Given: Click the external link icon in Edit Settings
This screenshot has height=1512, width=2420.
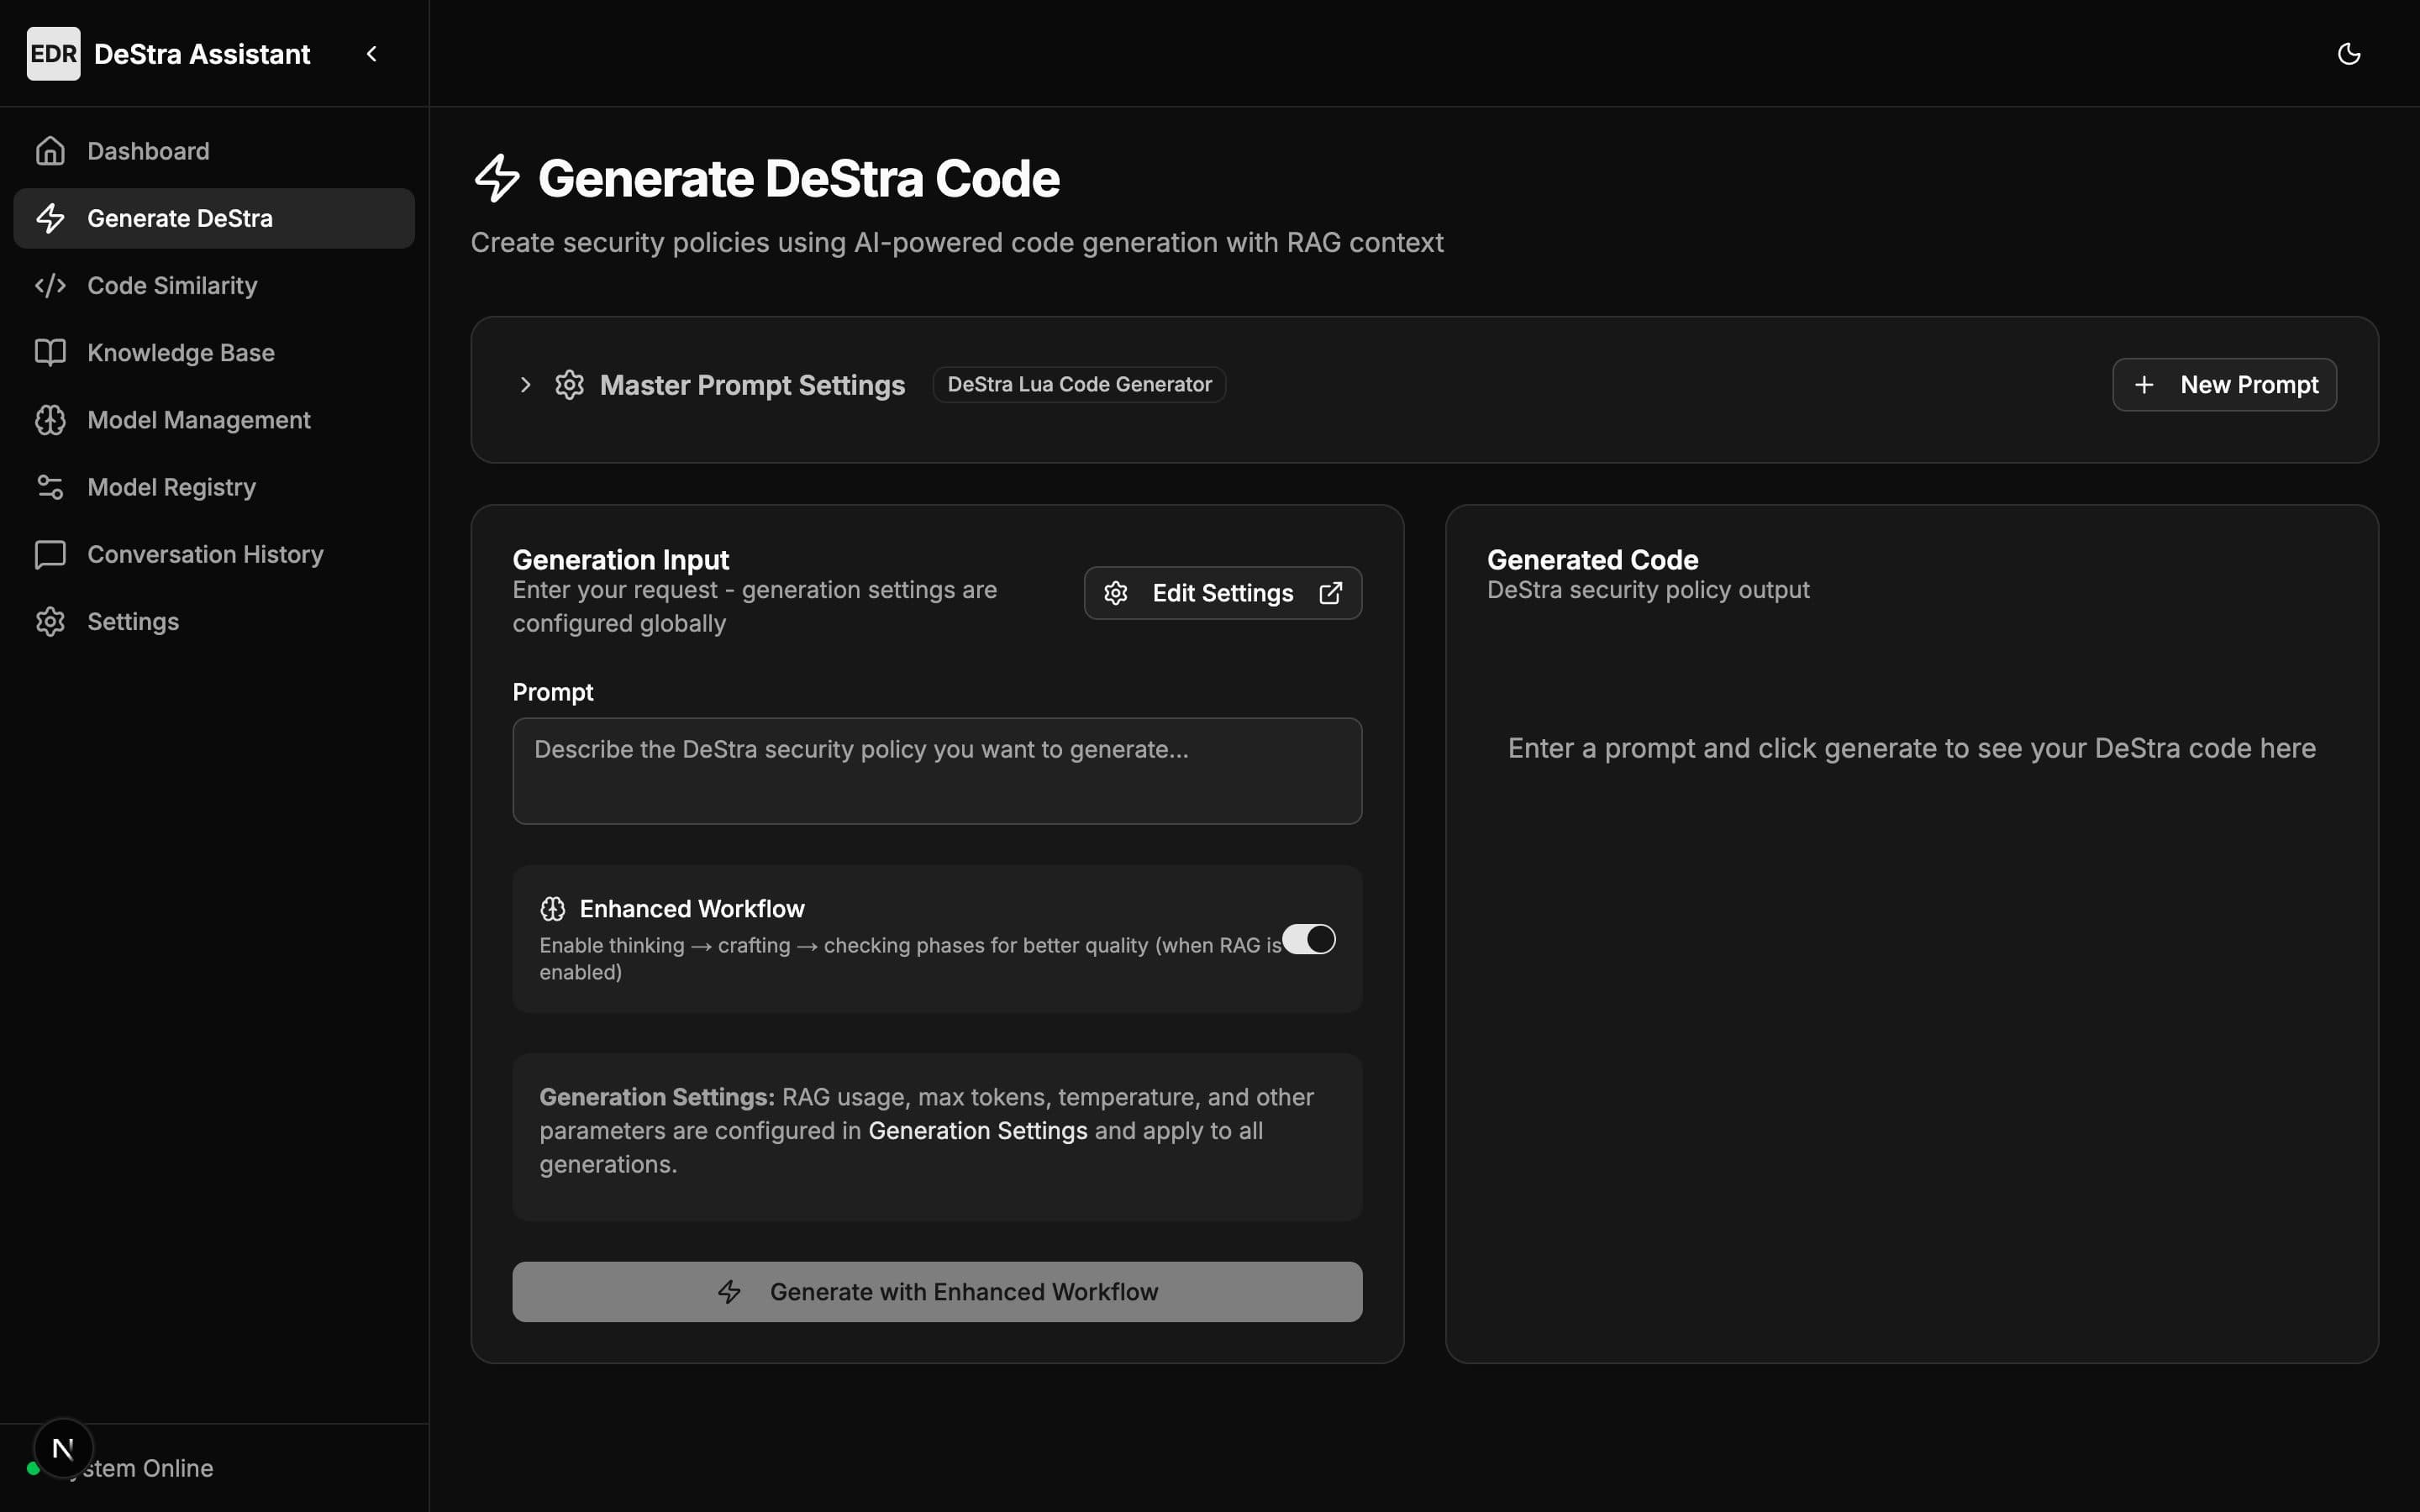Looking at the screenshot, I should [x=1330, y=593].
